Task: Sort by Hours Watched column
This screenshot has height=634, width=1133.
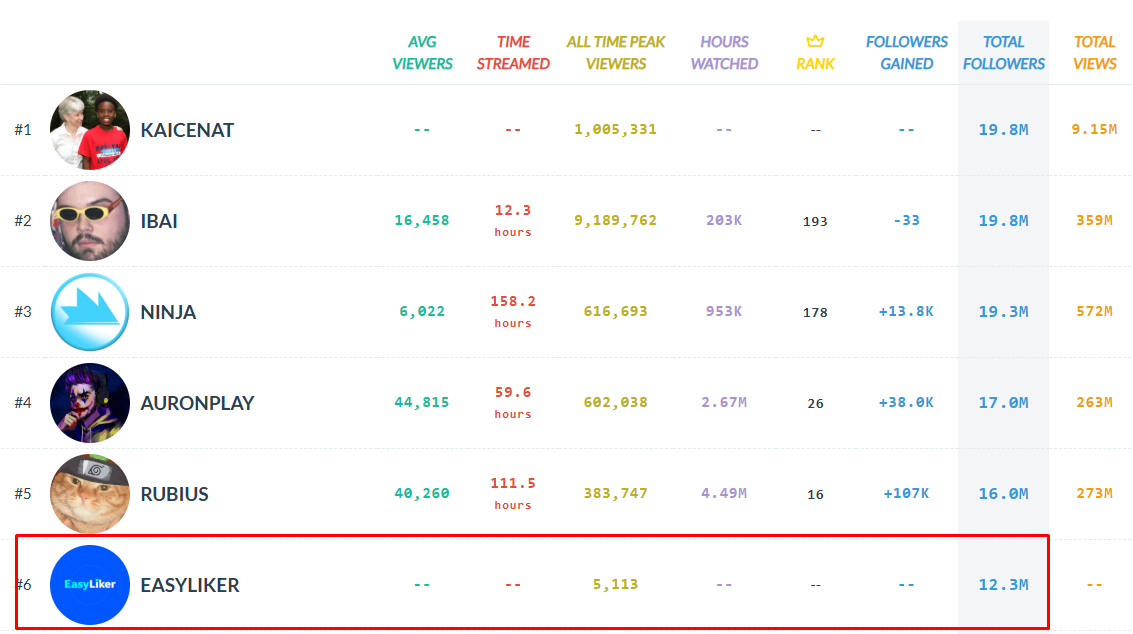Action: pos(724,53)
